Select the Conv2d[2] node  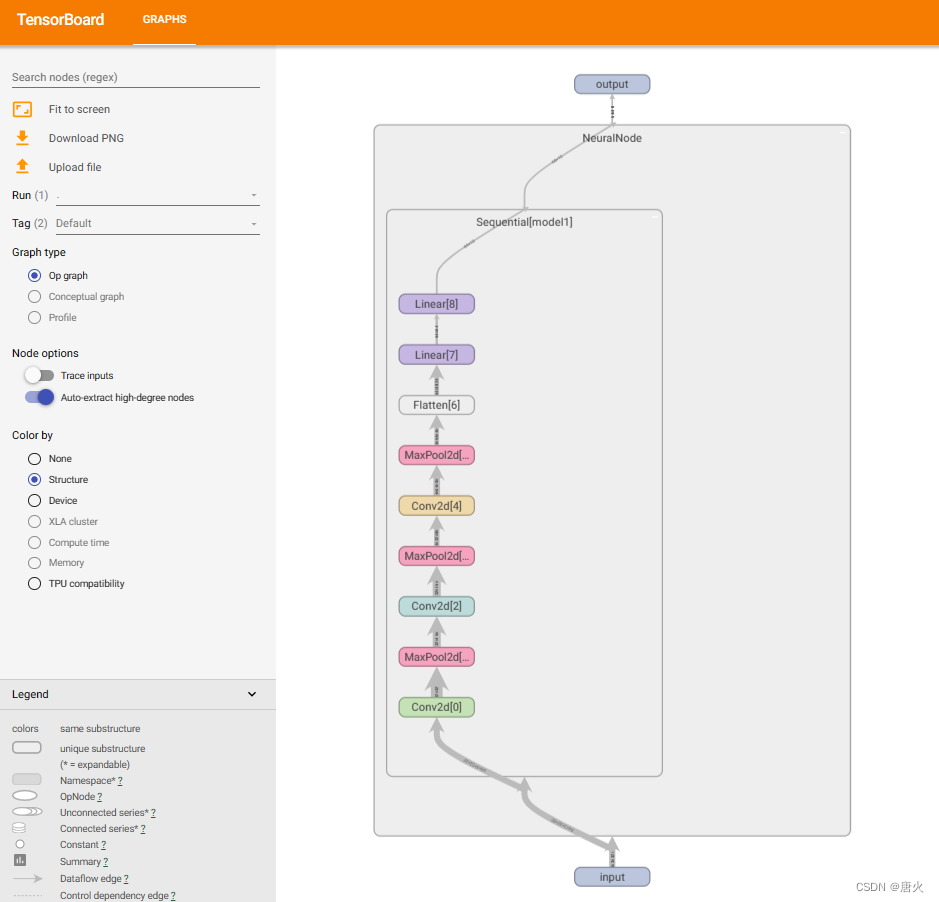[437, 606]
